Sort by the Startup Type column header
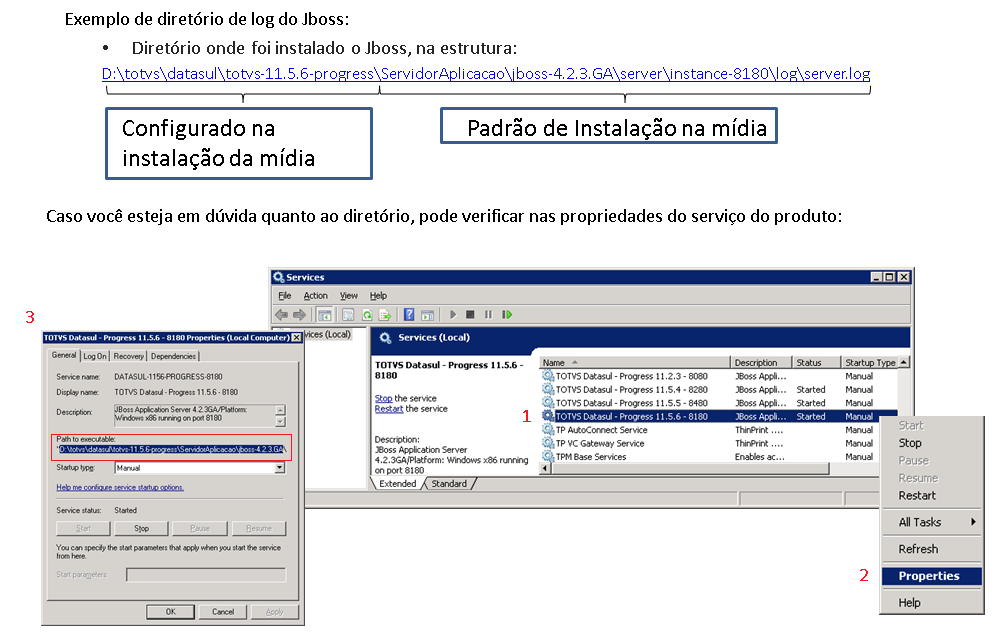 (870, 362)
